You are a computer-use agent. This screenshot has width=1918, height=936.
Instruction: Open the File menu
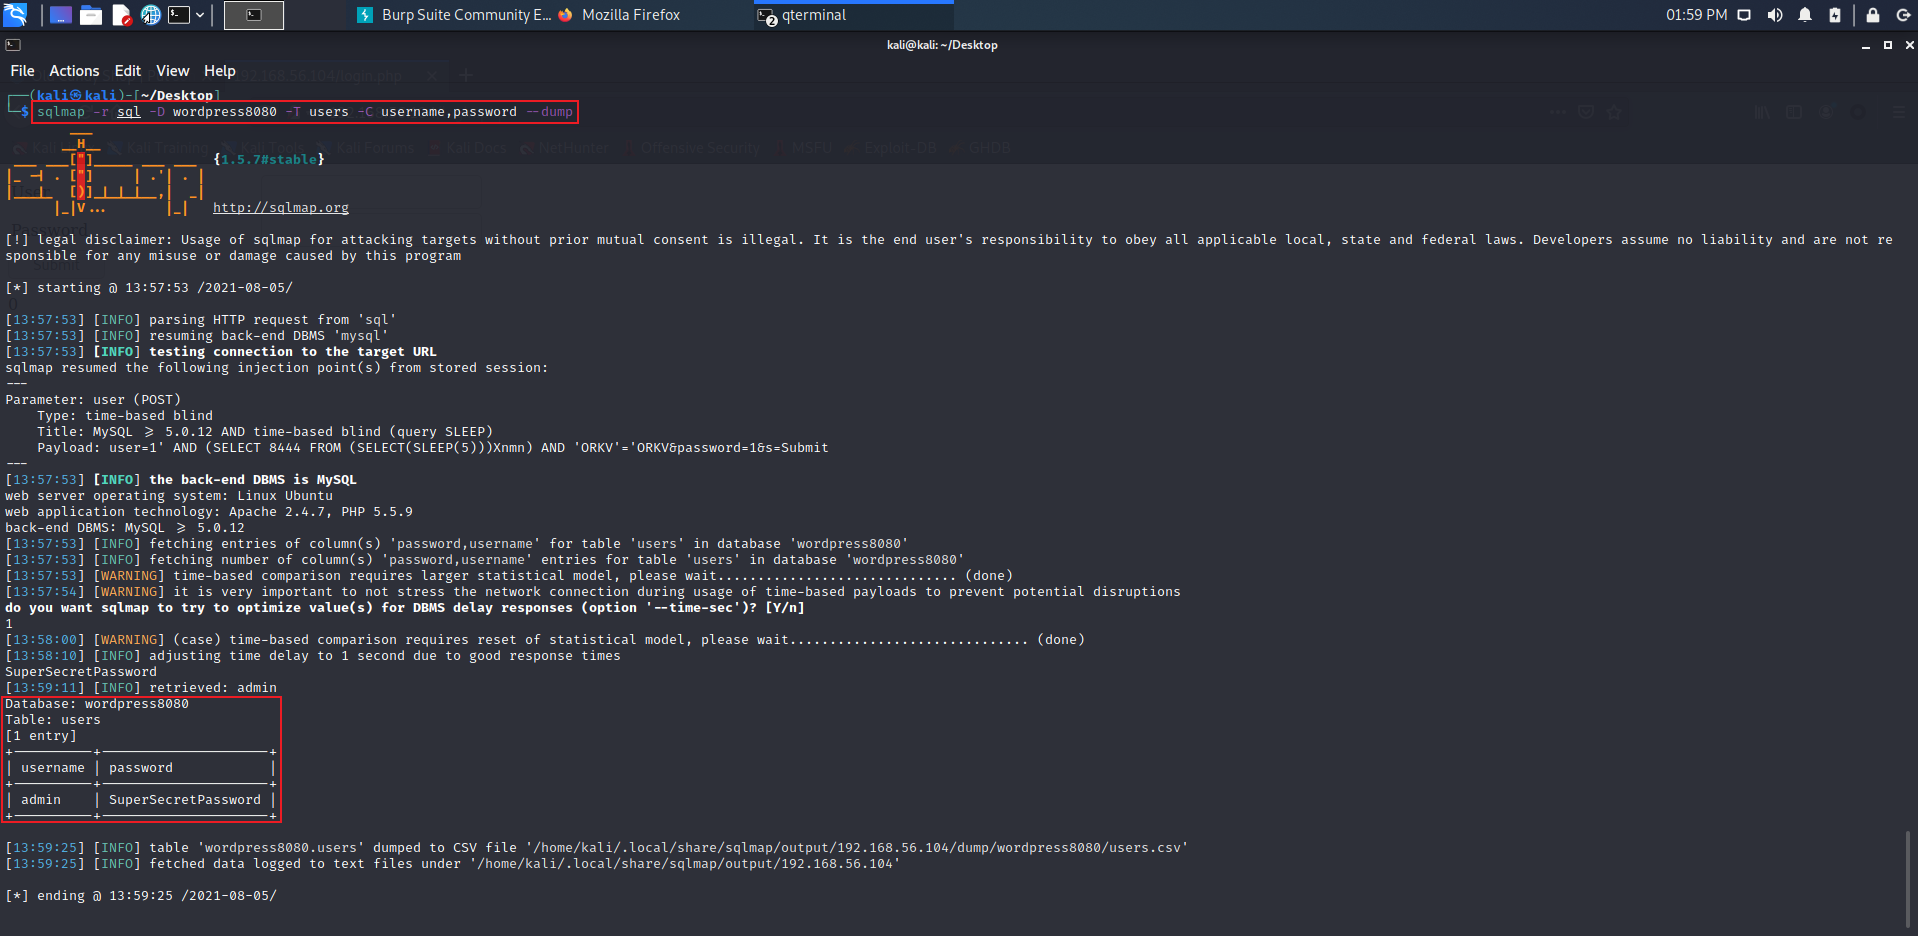pos(22,71)
